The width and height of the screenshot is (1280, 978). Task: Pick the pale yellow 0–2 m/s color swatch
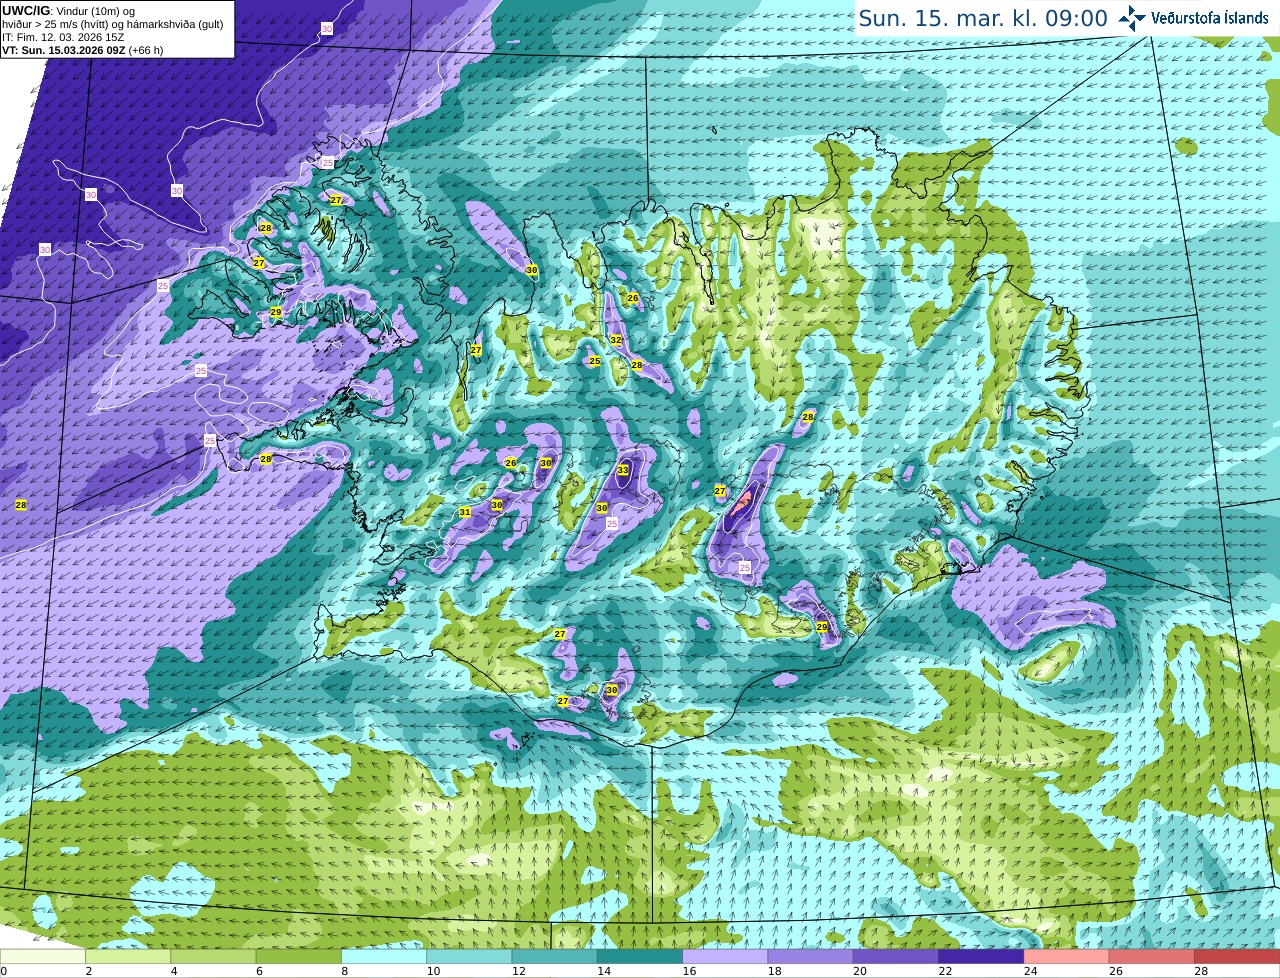click(x=43, y=956)
